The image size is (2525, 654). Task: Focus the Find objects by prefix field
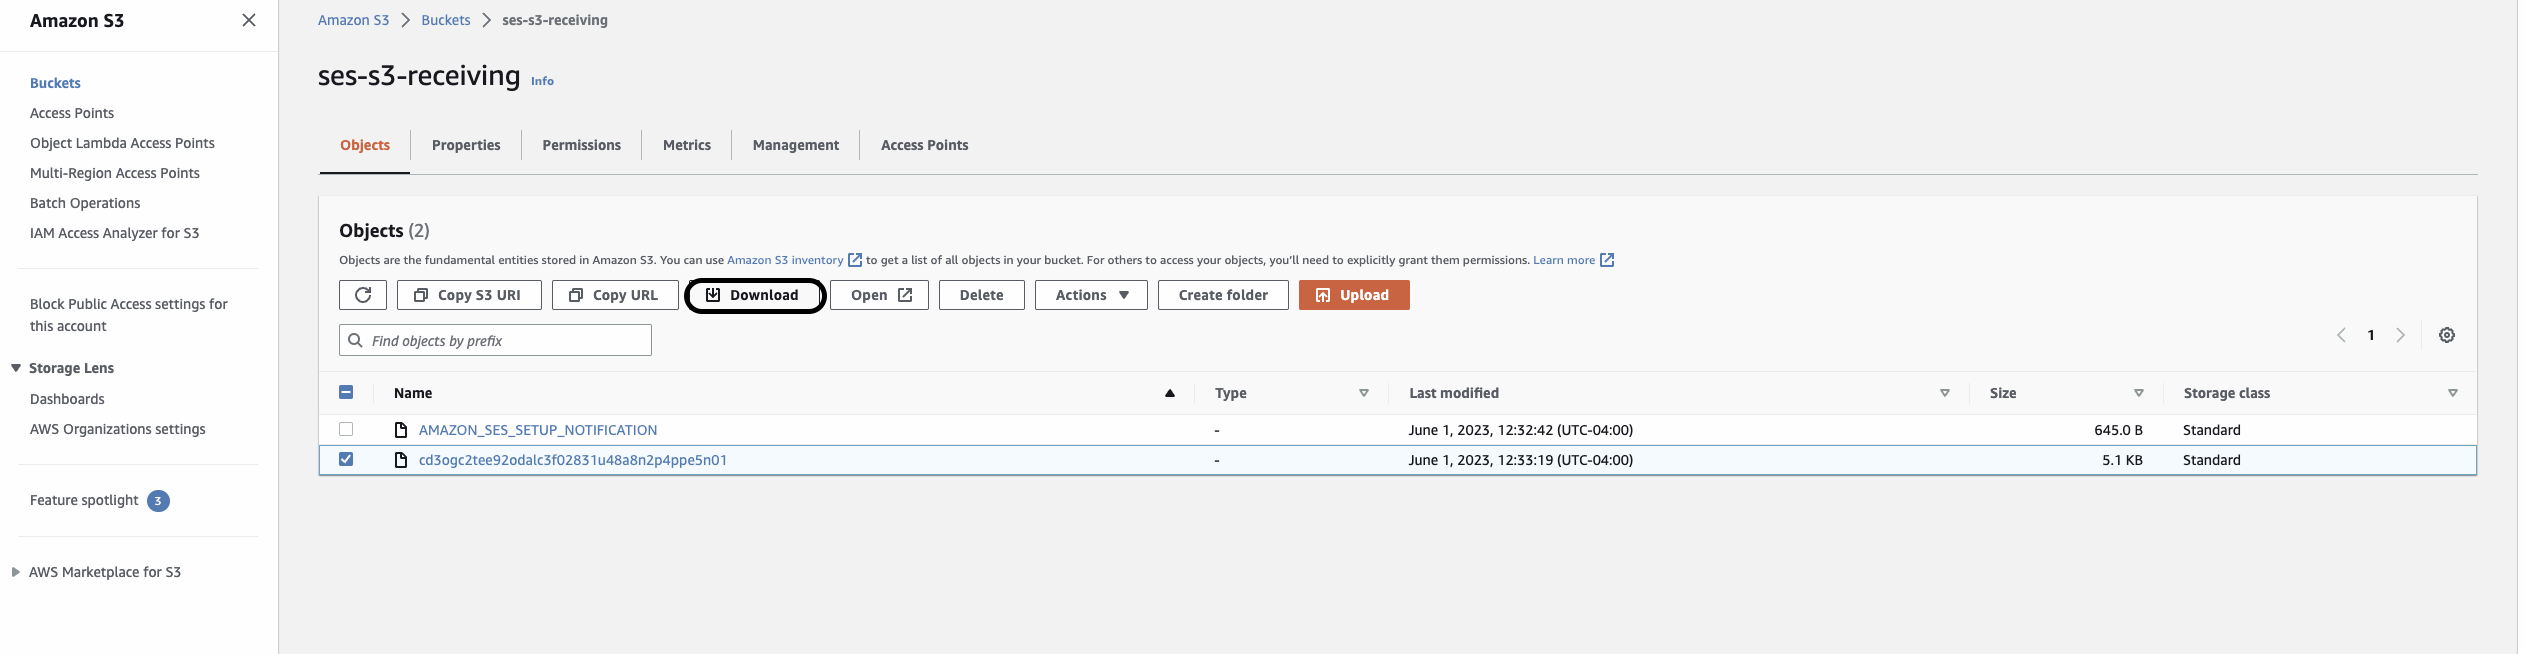(x=495, y=340)
